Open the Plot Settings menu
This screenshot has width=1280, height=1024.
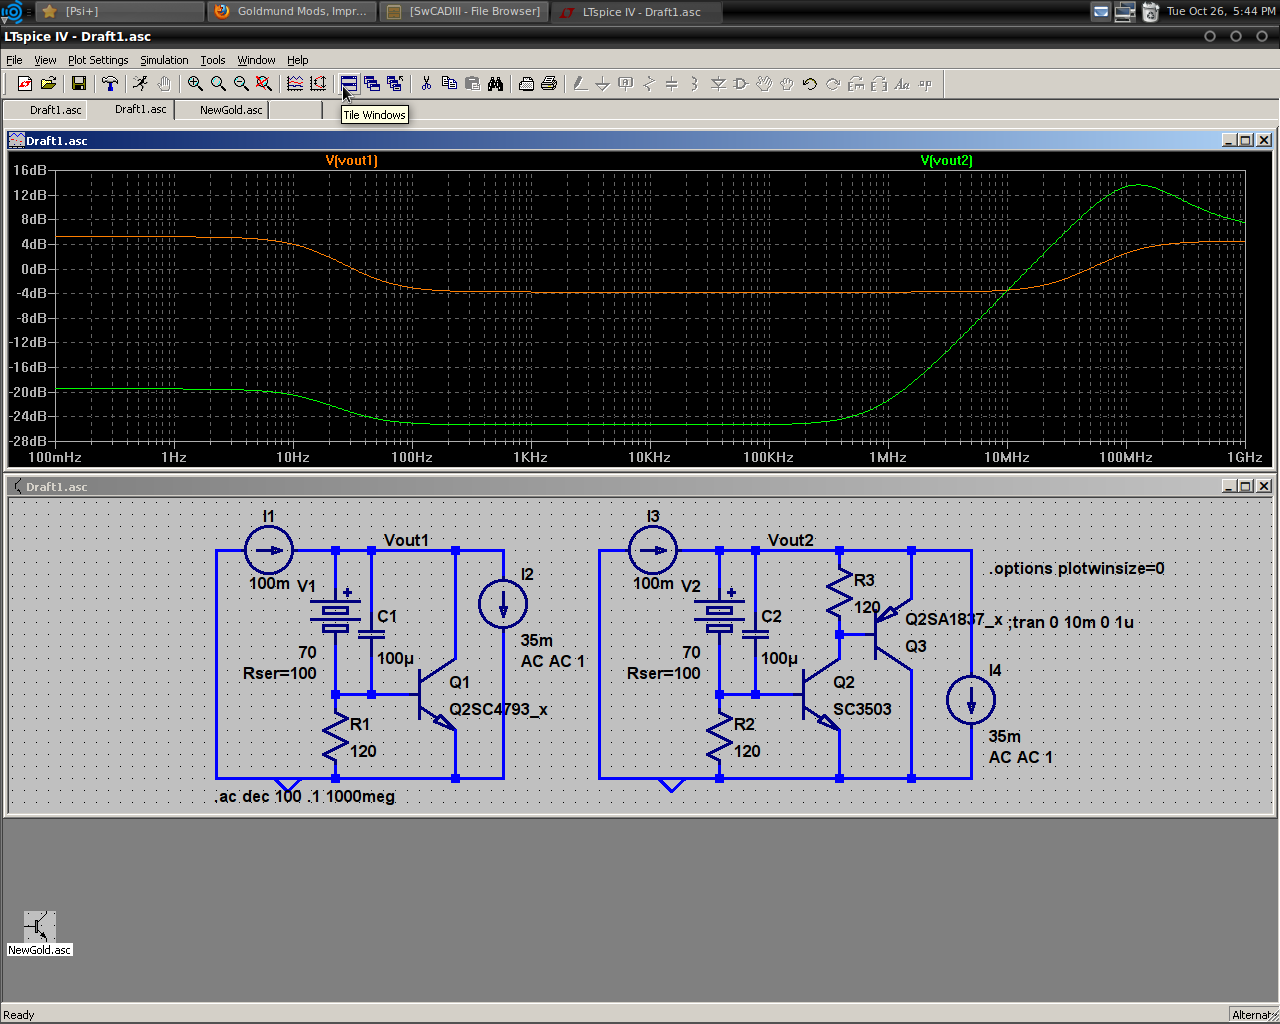[98, 60]
